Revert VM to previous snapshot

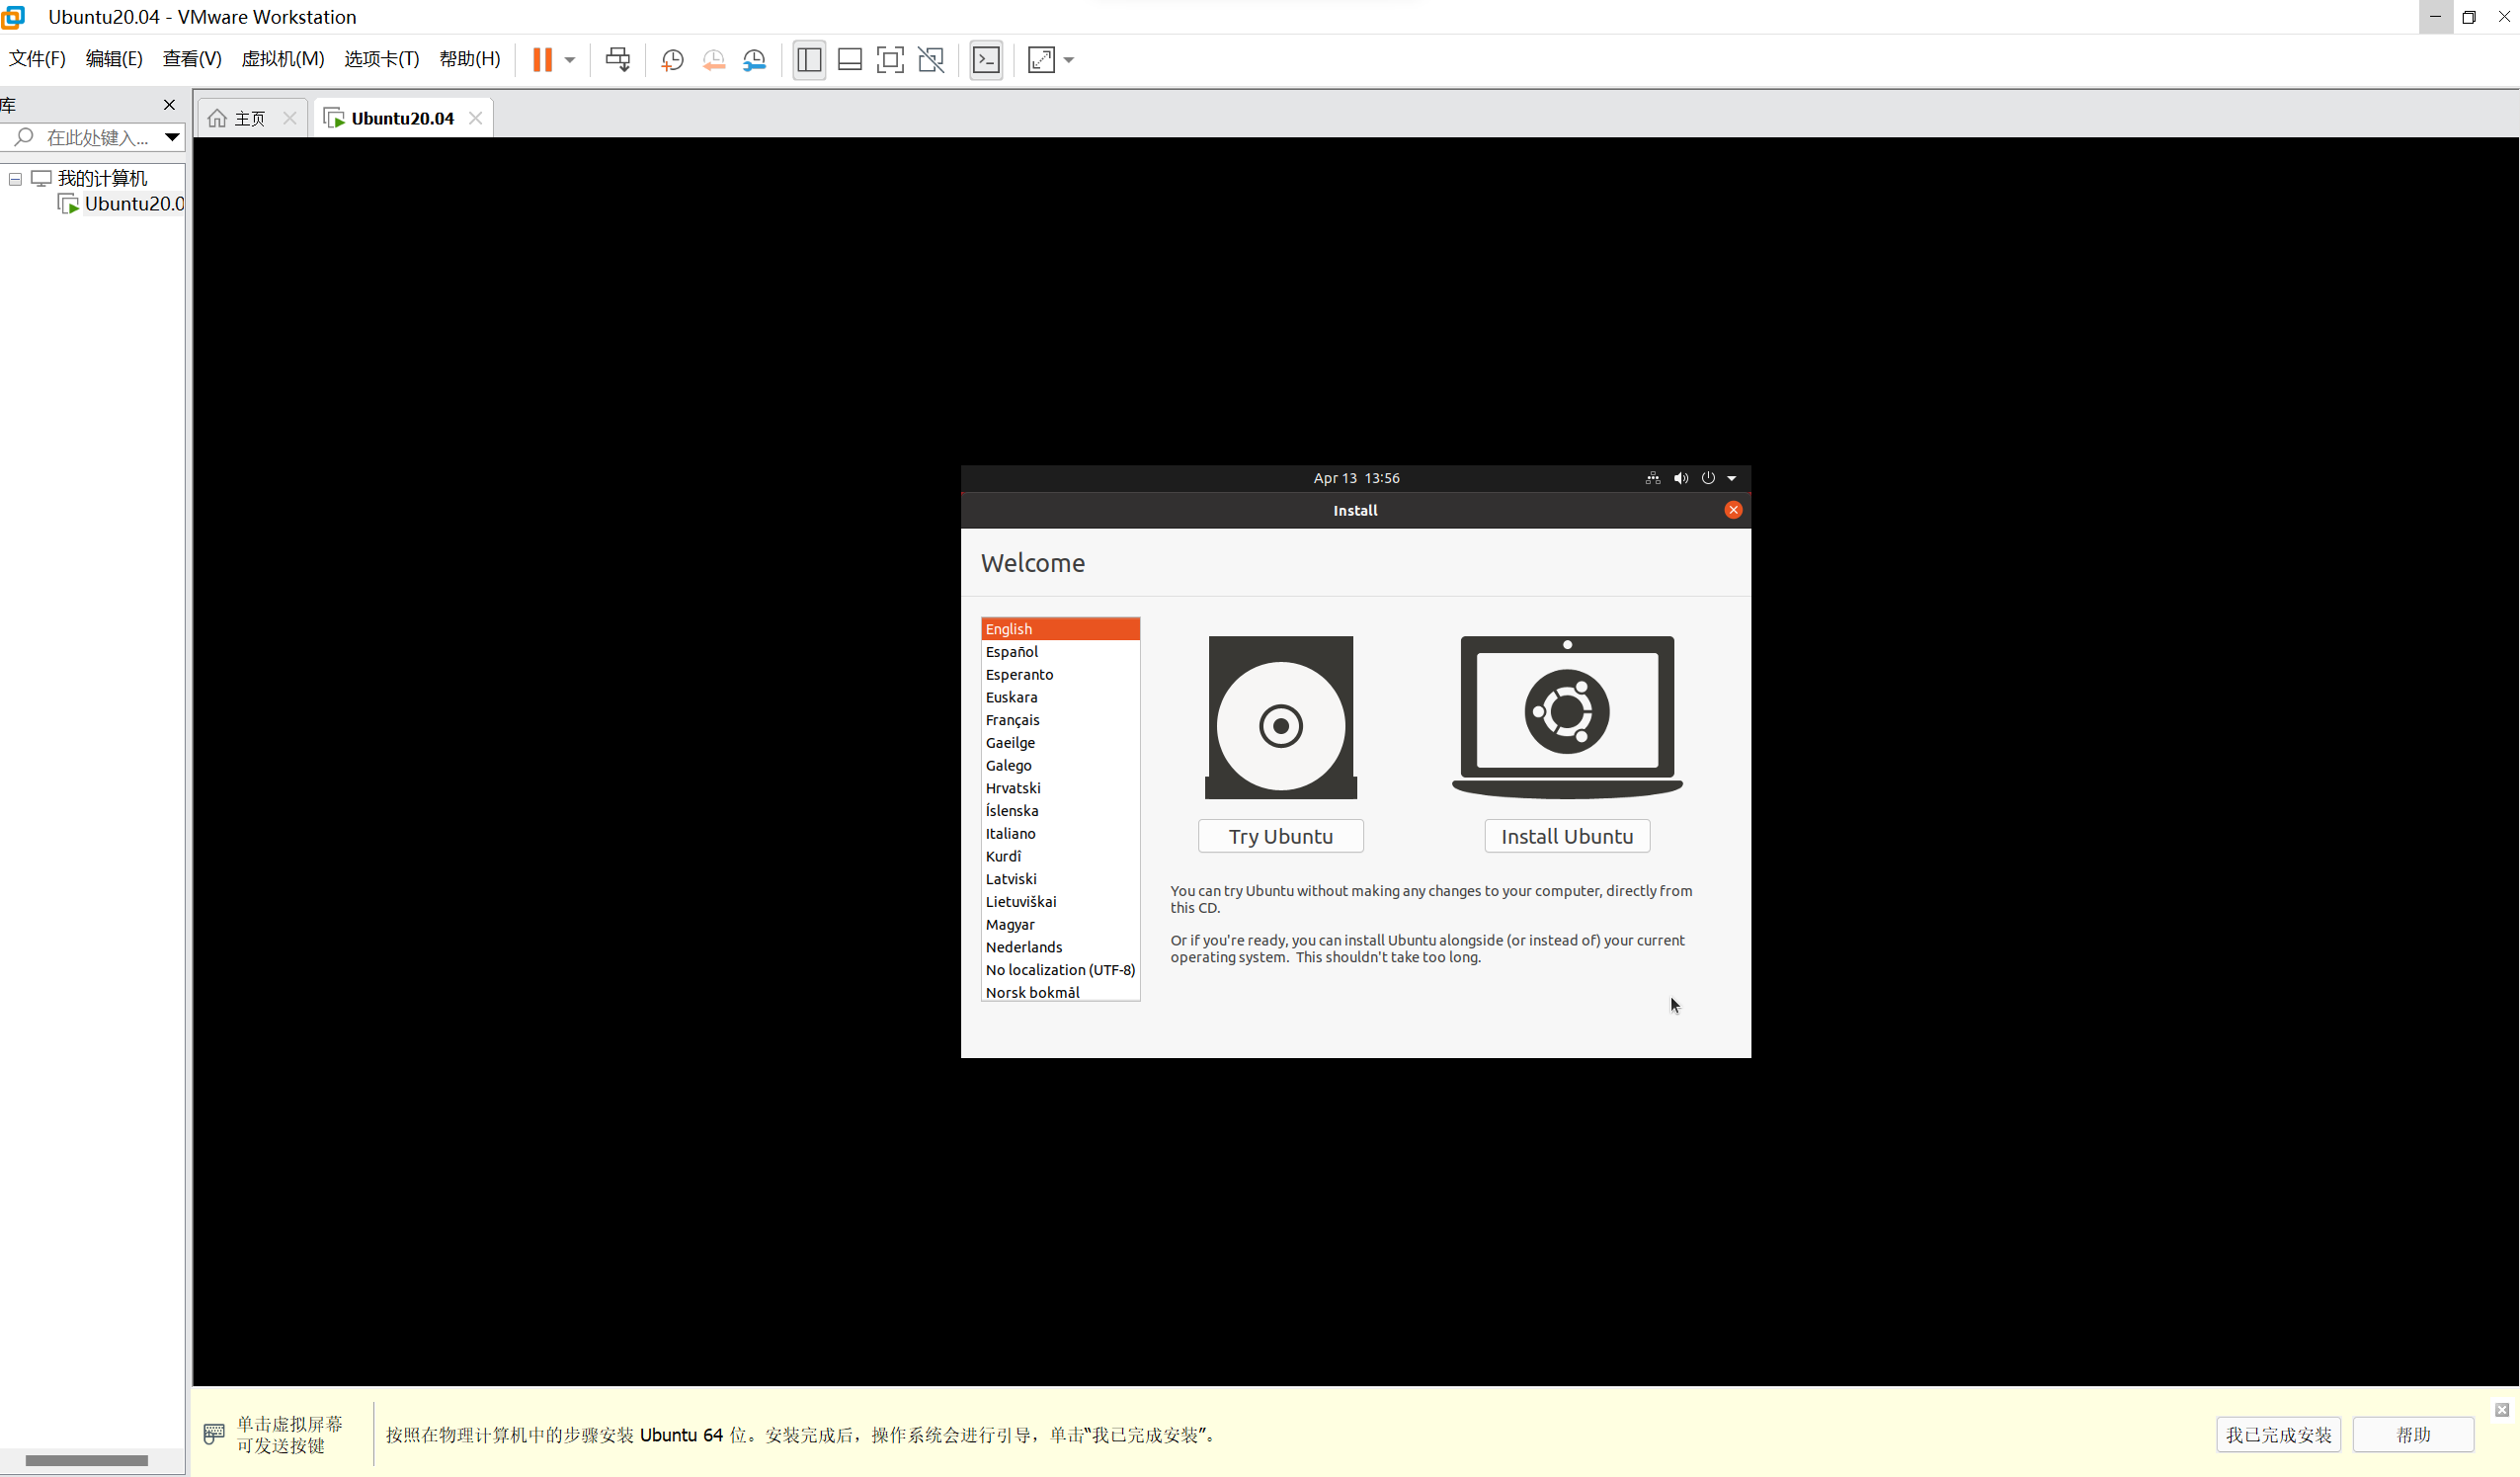(714, 60)
